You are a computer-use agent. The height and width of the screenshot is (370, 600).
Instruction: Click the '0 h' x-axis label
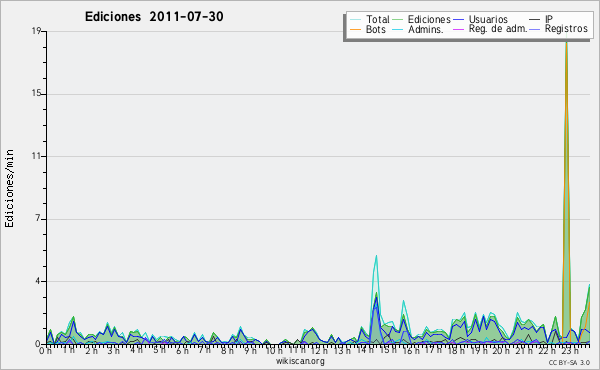click(46, 350)
